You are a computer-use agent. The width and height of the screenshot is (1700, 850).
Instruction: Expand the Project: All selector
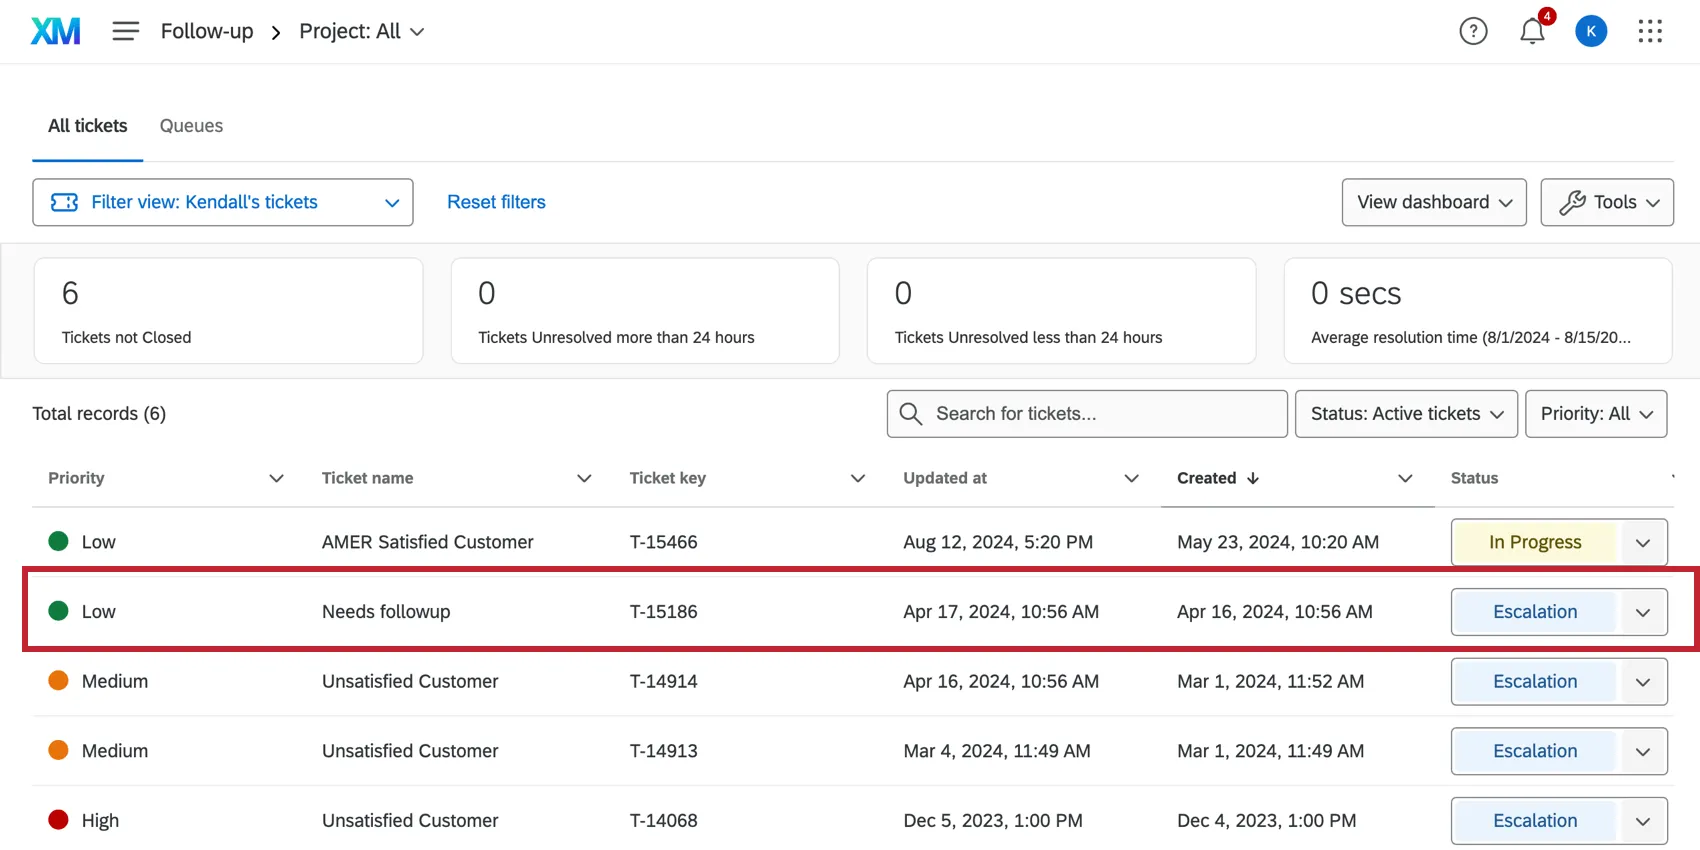tap(361, 32)
